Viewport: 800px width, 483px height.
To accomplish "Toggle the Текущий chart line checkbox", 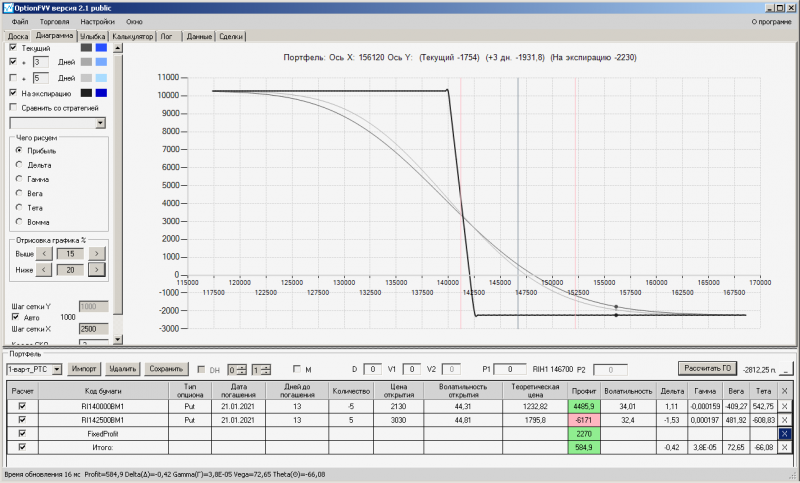I will [x=13, y=47].
